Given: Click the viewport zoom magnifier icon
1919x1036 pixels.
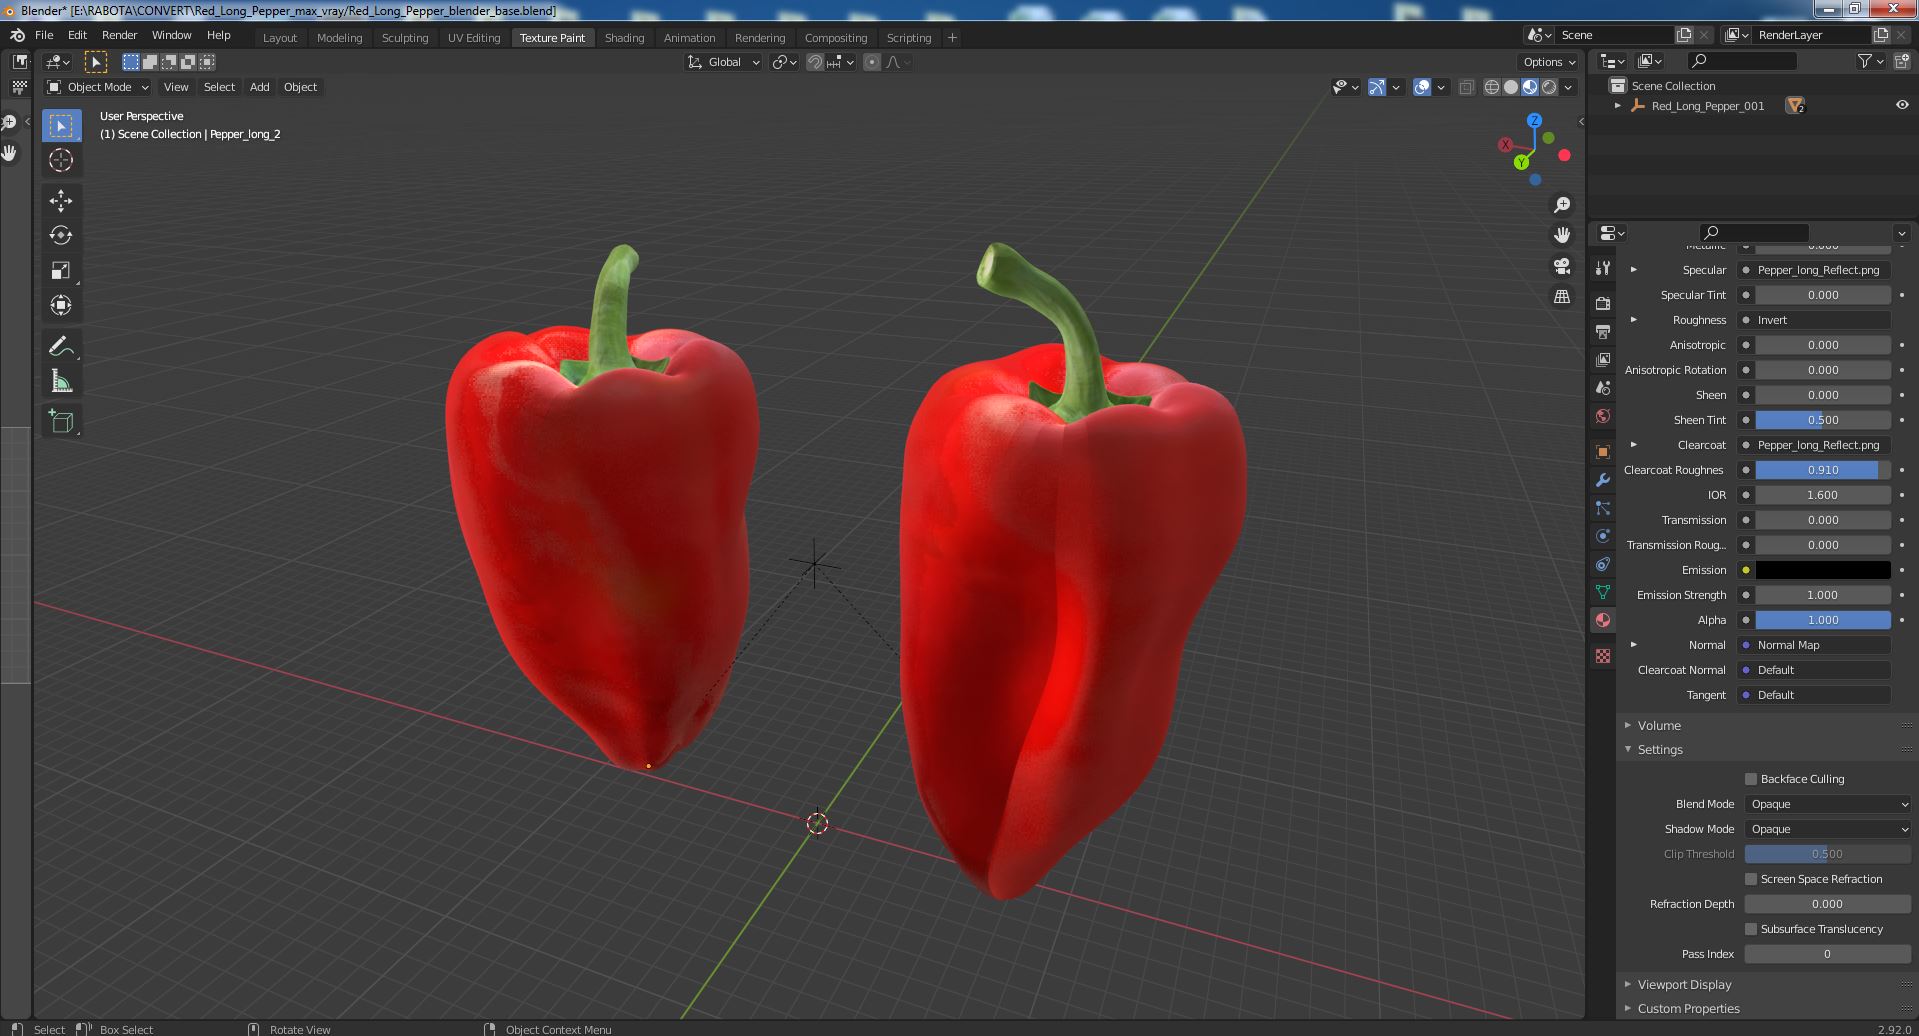Looking at the screenshot, I should [1561, 205].
